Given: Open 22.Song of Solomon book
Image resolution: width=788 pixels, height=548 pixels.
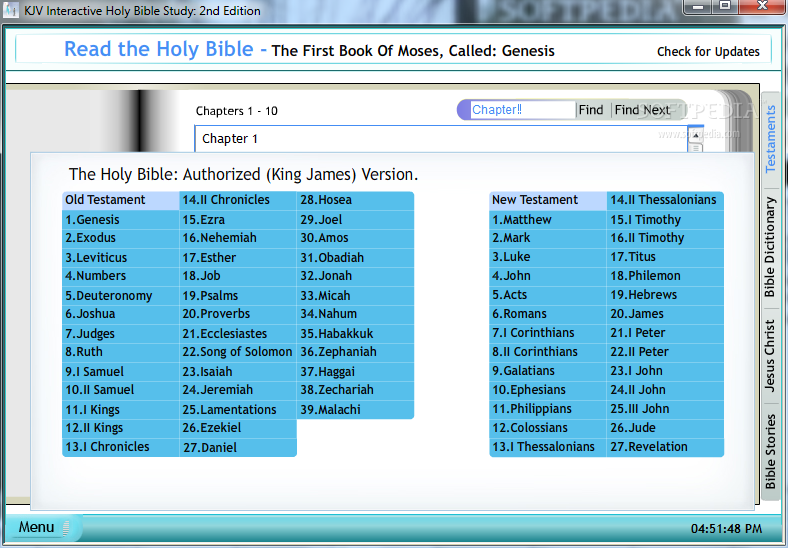Looking at the screenshot, I should tap(238, 352).
